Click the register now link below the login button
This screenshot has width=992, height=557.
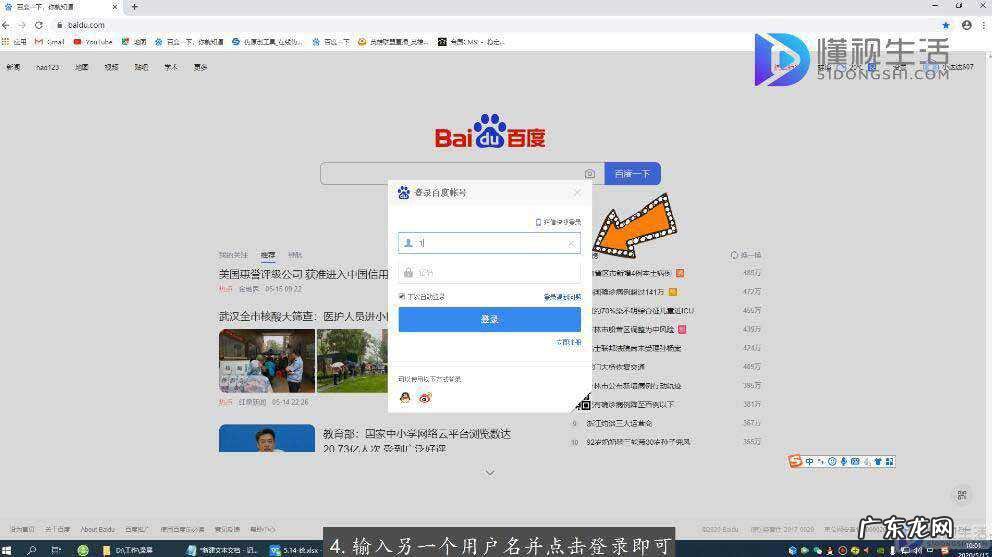[568, 342]
